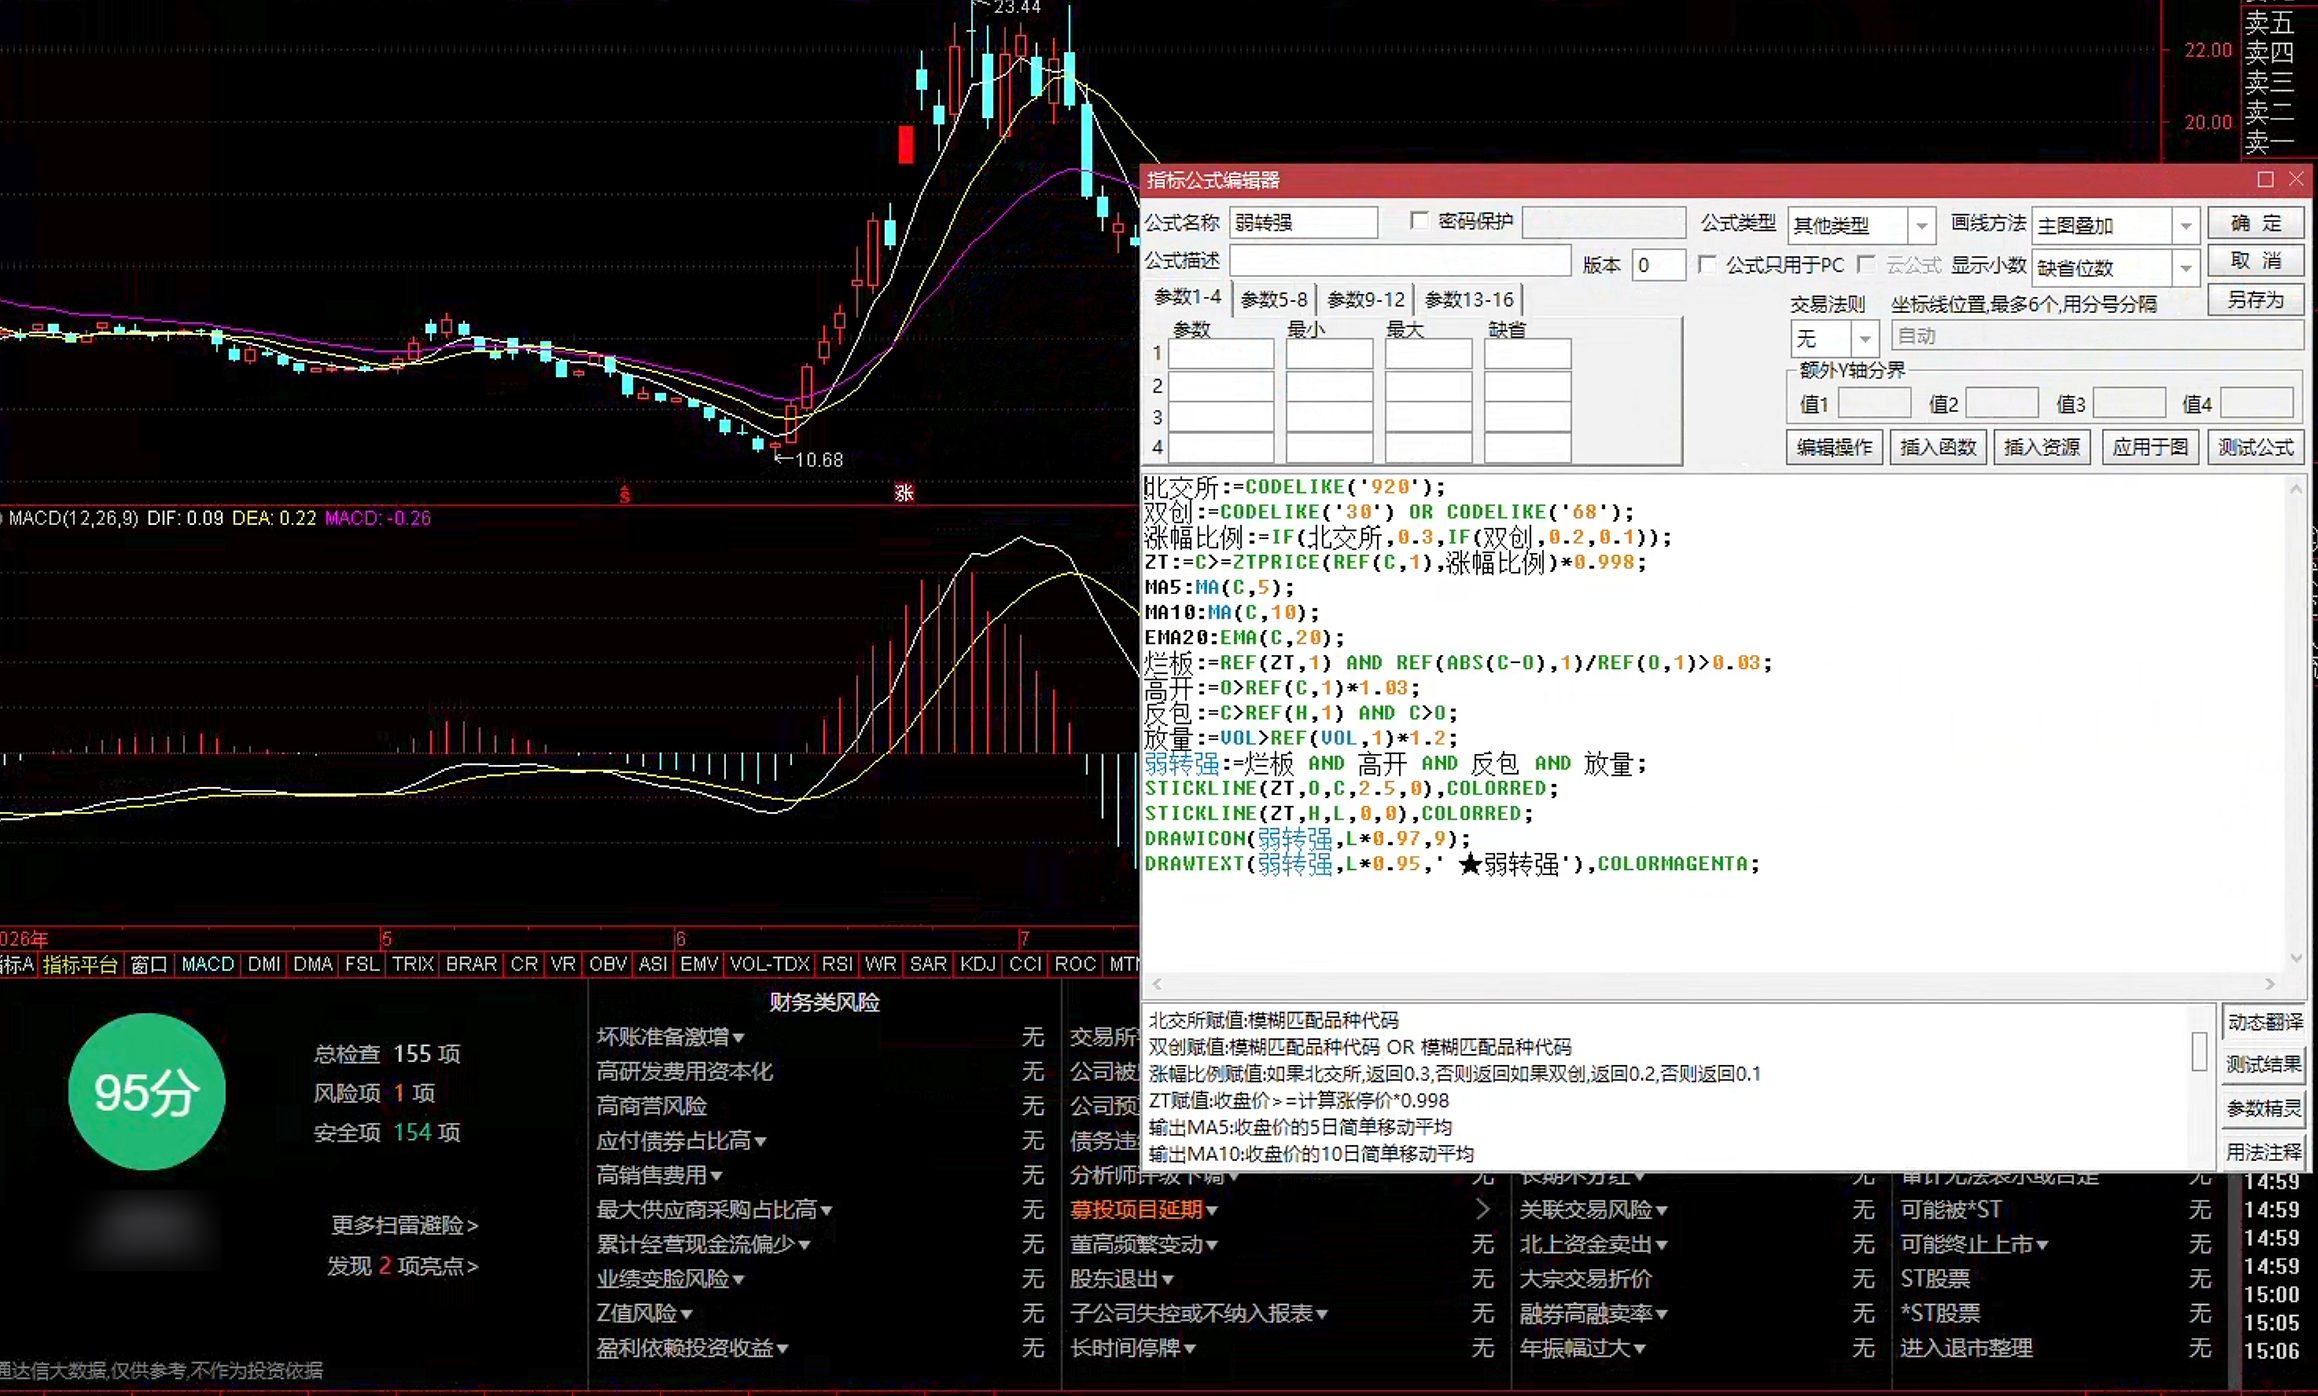Click the 参数精灵 button
The height and width of the screenshot is (1396, 2318).
(x=2264, y=1108)
